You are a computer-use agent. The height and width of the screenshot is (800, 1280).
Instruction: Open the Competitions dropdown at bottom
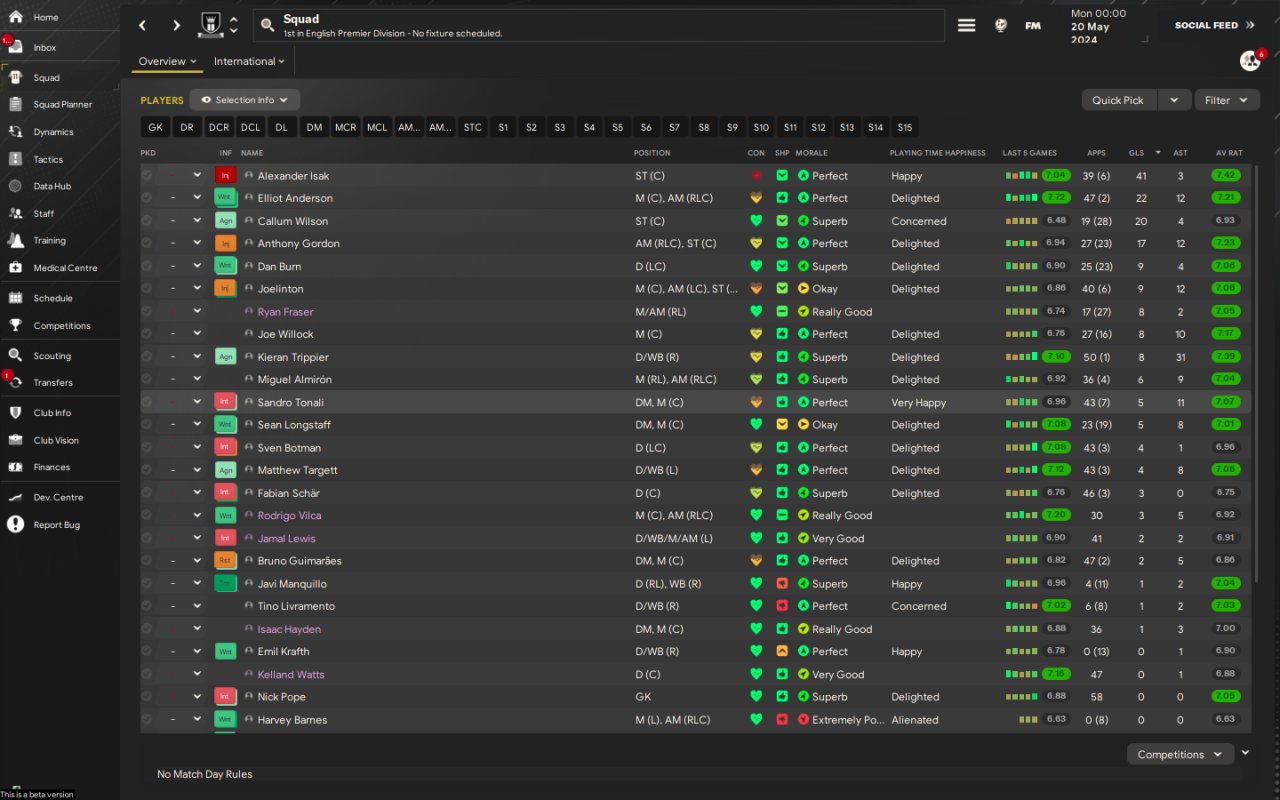pyautogui.click(x=1180, y=754)
